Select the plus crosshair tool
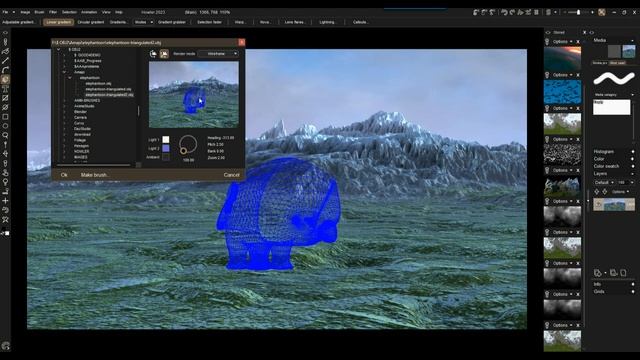Image resolution: width=640 pixels, height=360 pixels. [5, 200]
